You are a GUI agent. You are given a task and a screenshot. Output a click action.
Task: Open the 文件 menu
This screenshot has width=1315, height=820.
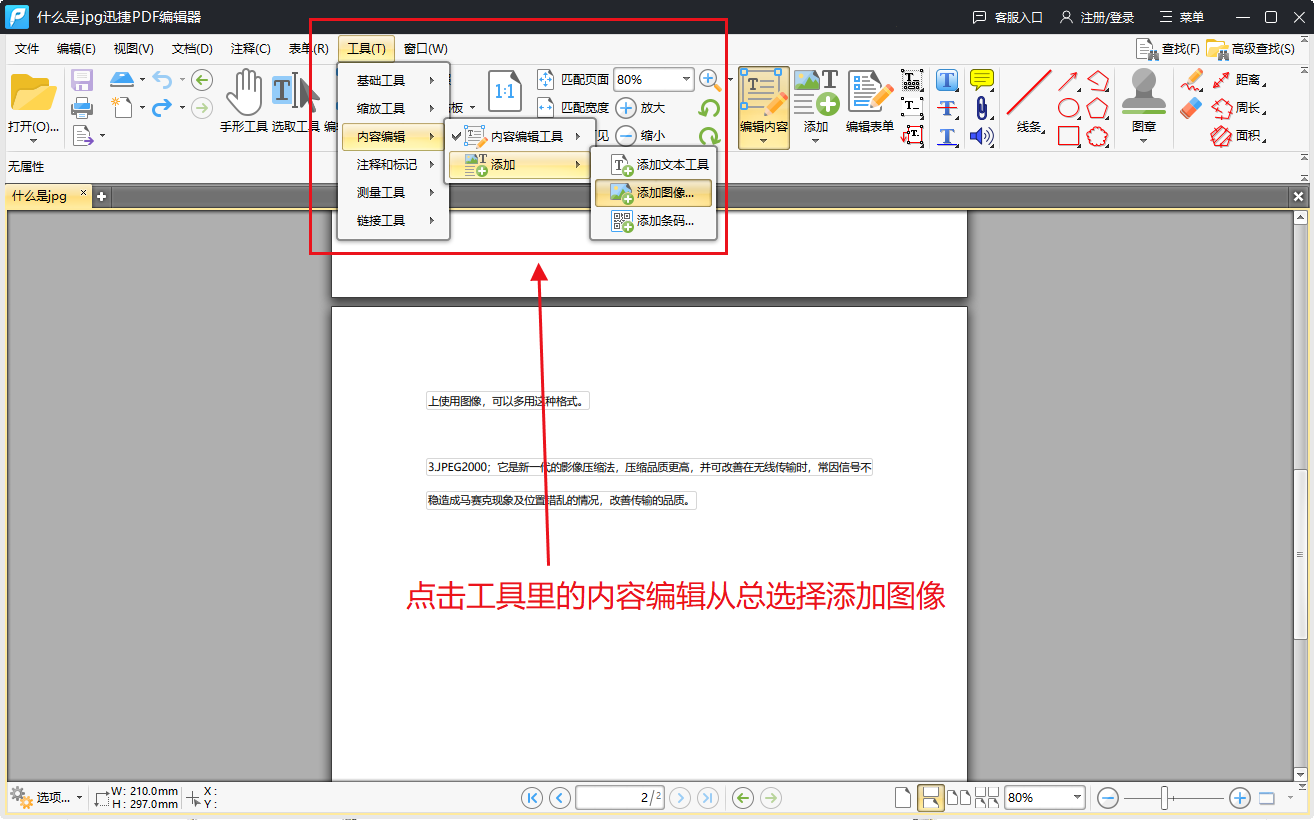coord(27,48)
